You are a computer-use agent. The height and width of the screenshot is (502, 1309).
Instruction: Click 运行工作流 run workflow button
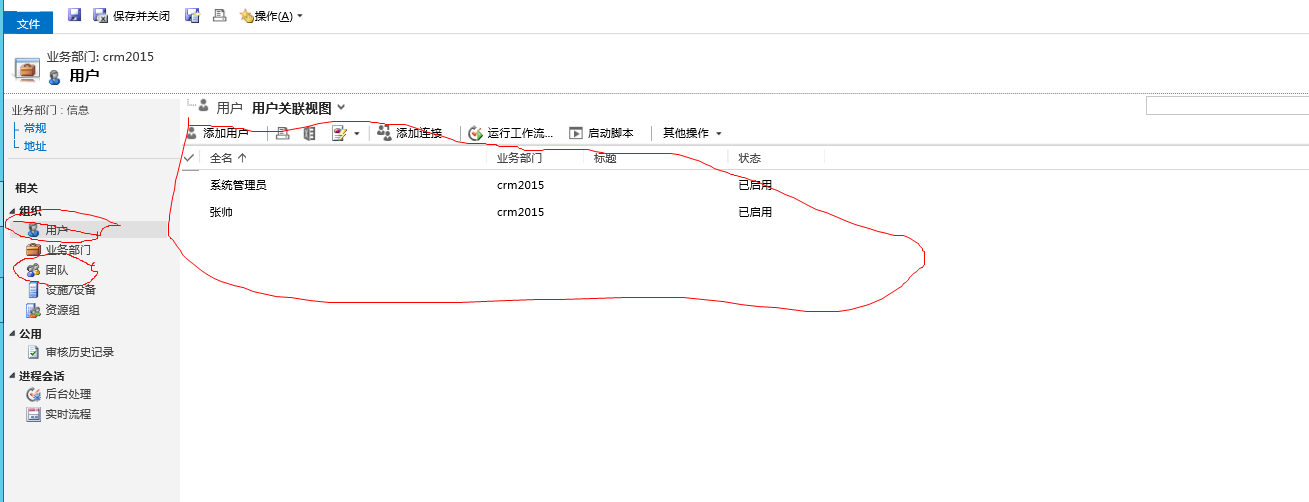tap(511, 133)
